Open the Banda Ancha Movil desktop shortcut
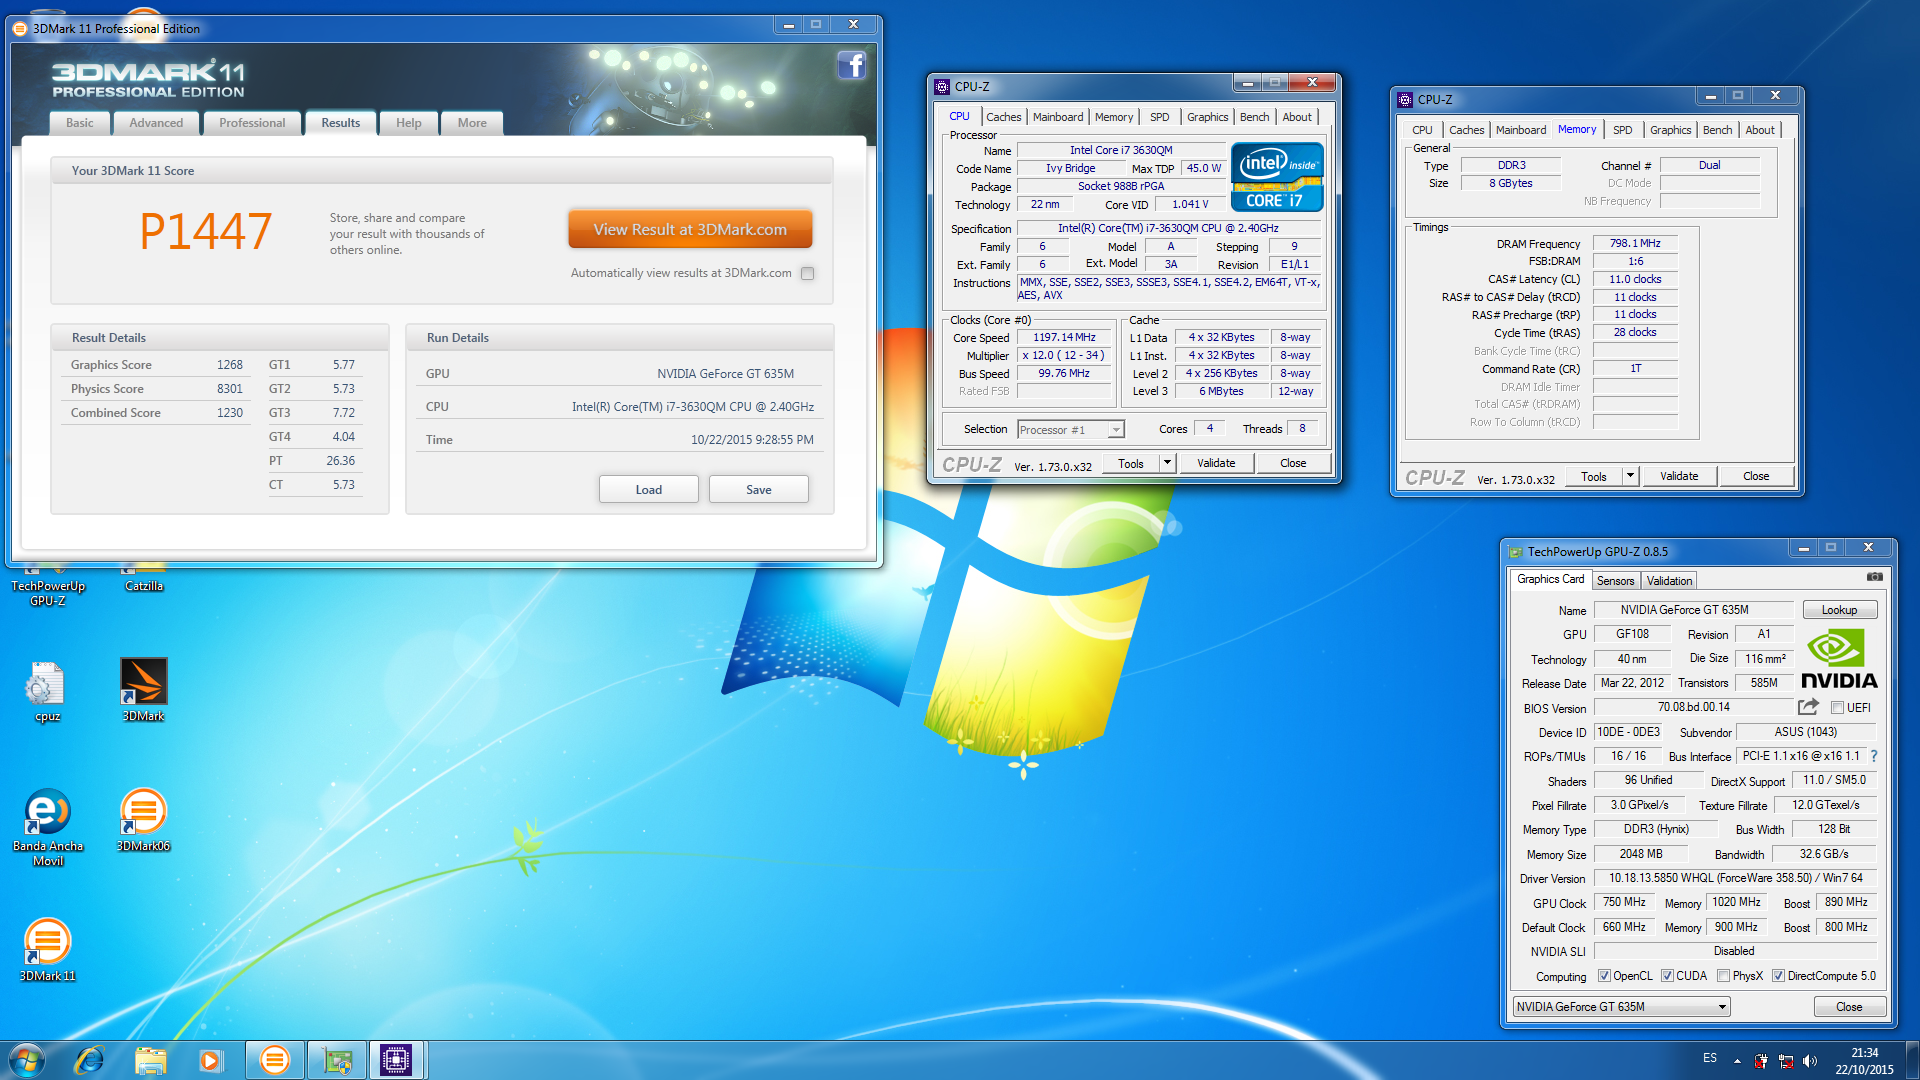1920x1080 pixels. pos(48,827)
